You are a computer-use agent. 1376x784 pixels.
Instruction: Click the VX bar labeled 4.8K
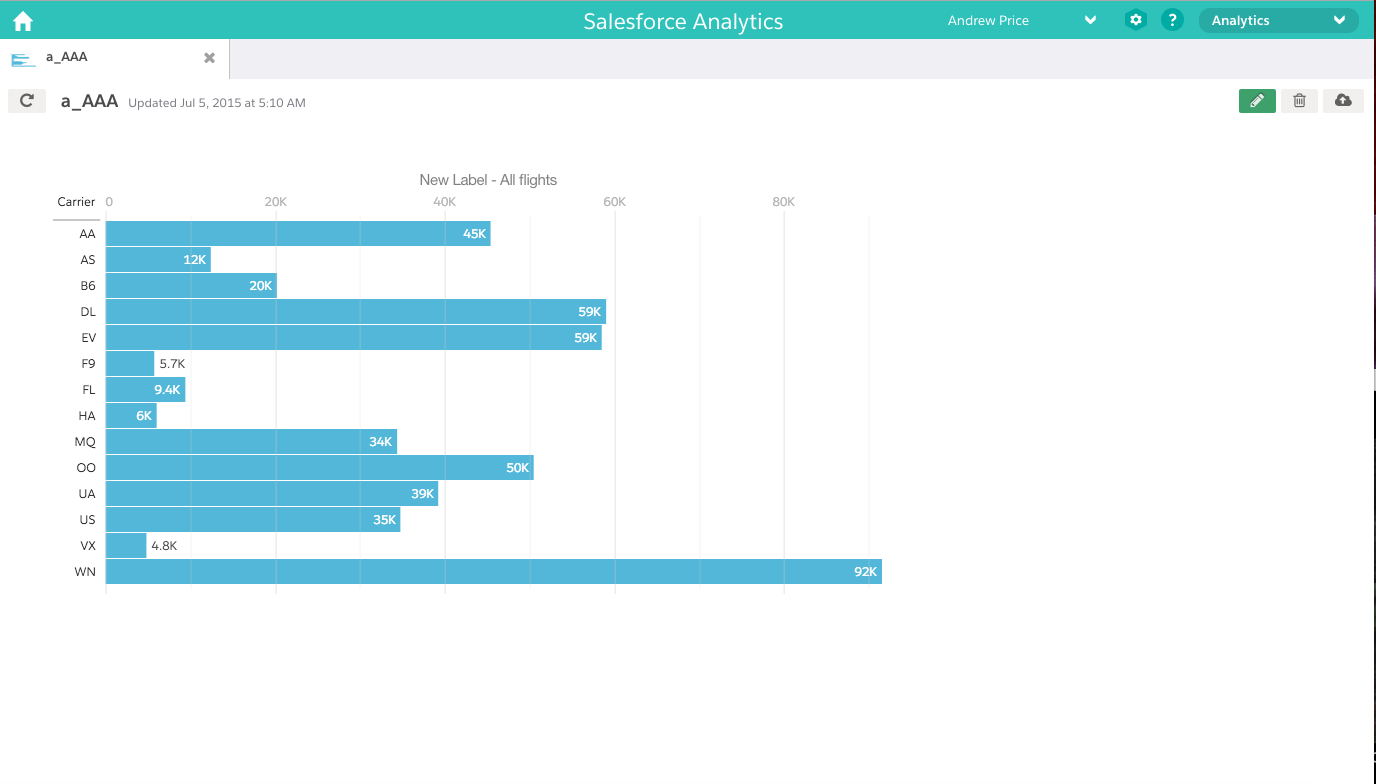[126, 545]
